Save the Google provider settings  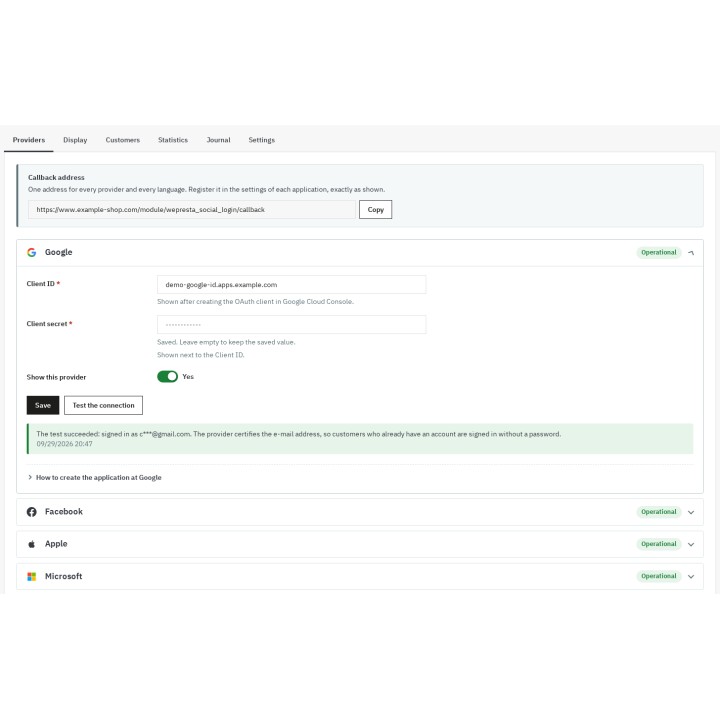coord(43,405)
